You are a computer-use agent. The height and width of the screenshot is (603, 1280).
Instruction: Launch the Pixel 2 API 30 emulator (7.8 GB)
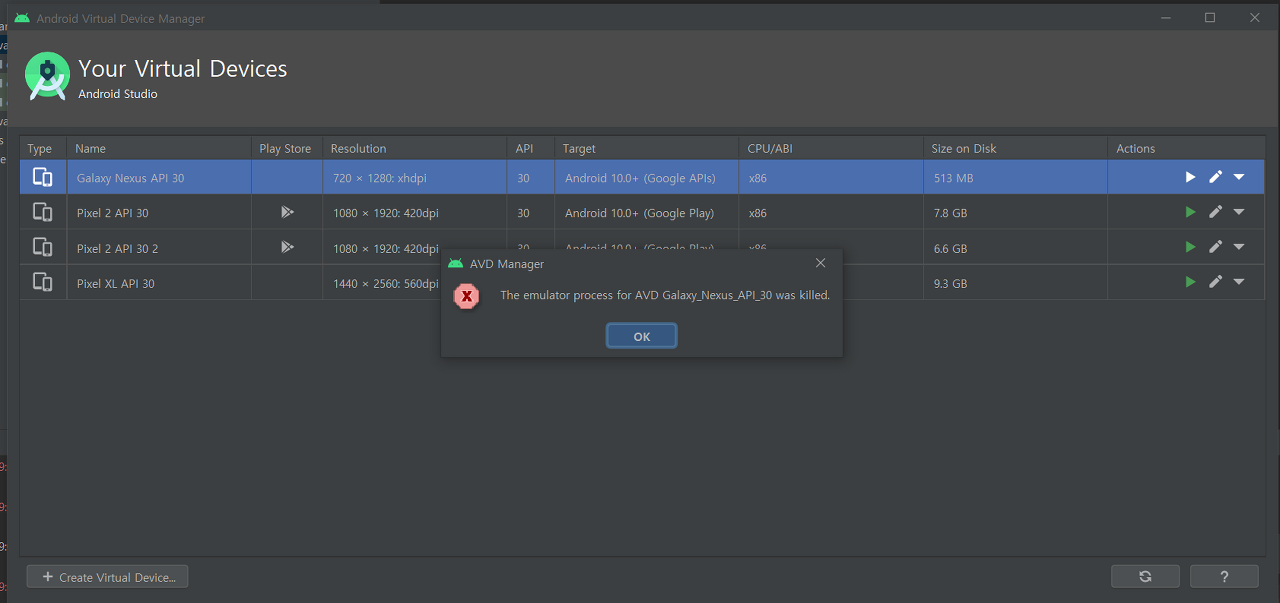coord(1190,212)
